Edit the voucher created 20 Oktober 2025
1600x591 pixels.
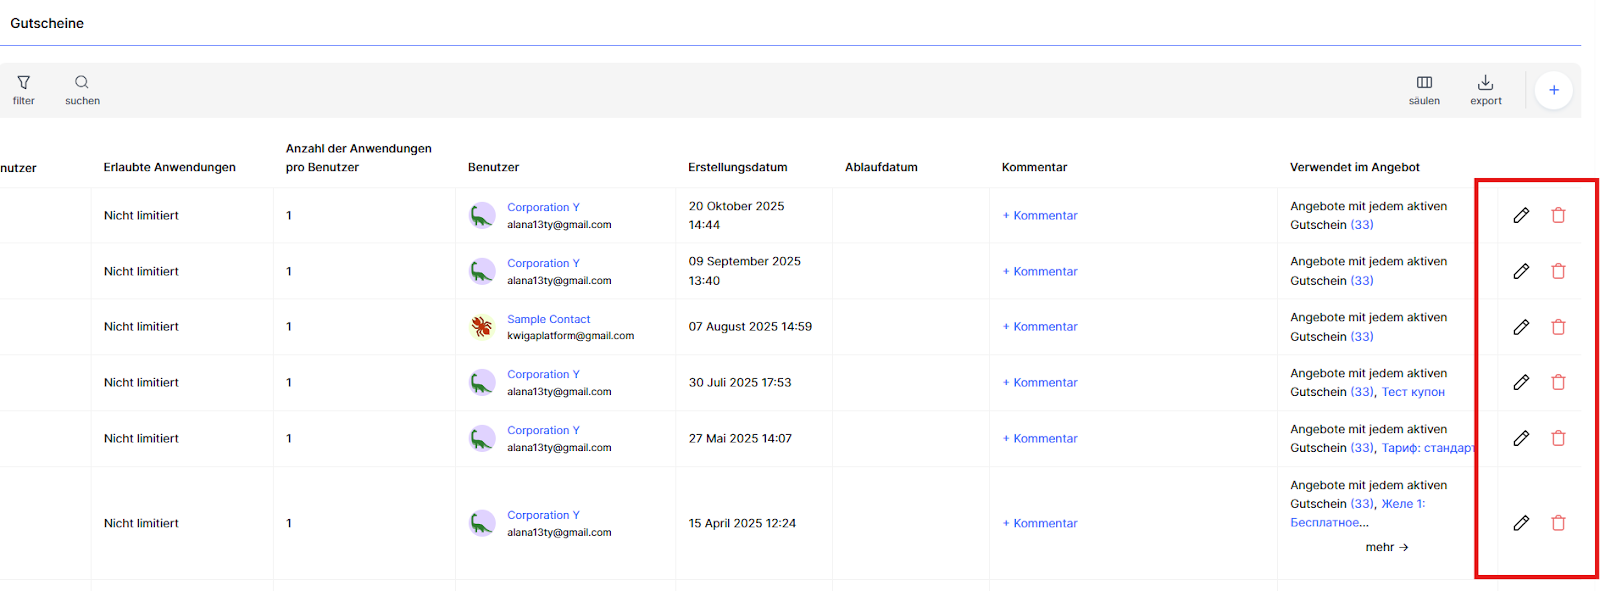tap(1521, 215)
